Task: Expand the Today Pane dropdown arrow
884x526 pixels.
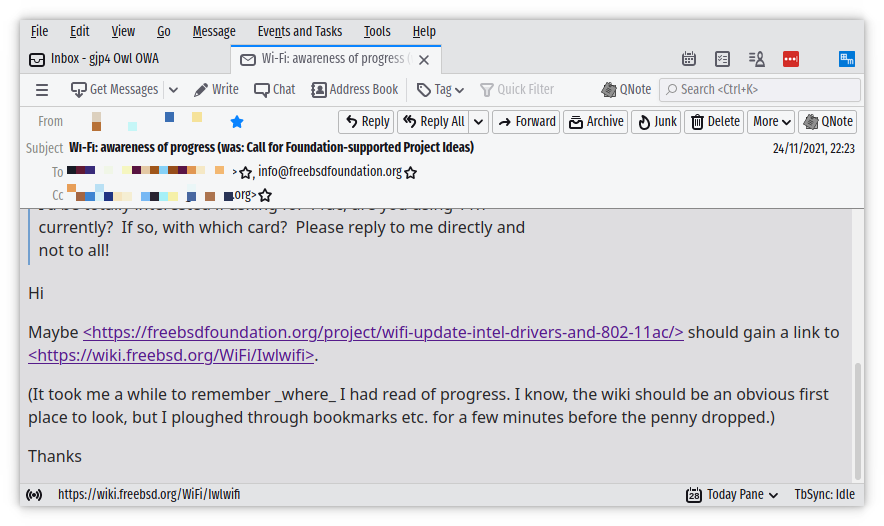Action: click(774, 496)
